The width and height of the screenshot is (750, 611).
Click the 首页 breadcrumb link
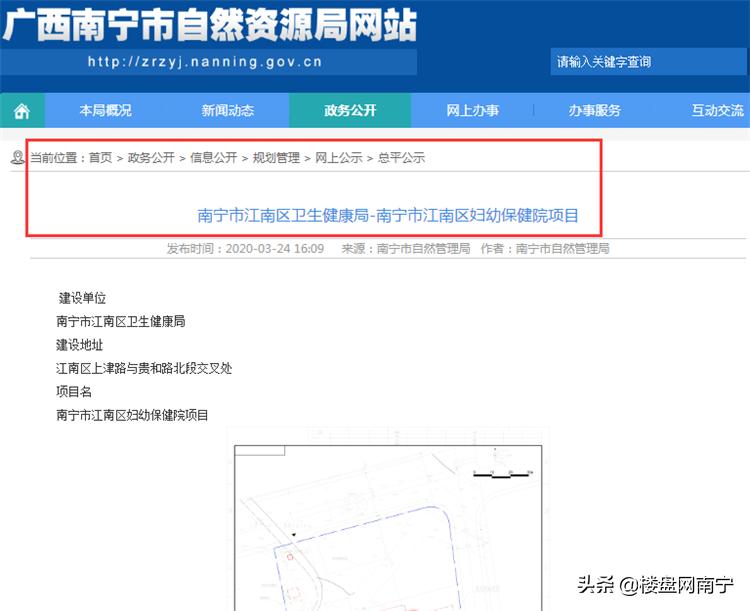pos(100,157)
